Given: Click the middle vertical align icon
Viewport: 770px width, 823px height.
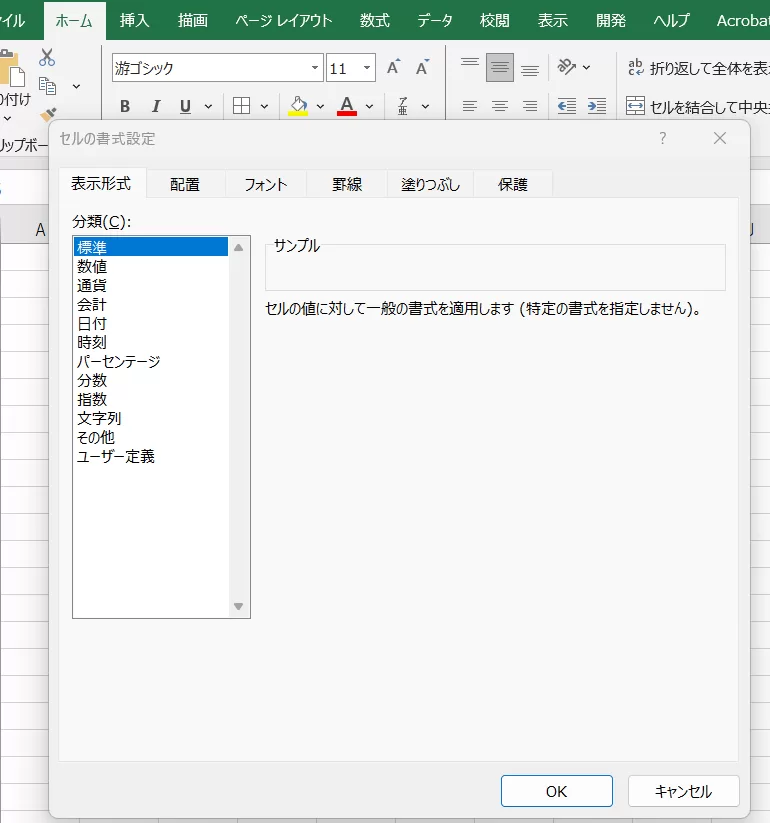Looking at the screenshot, I should point(500,68).
